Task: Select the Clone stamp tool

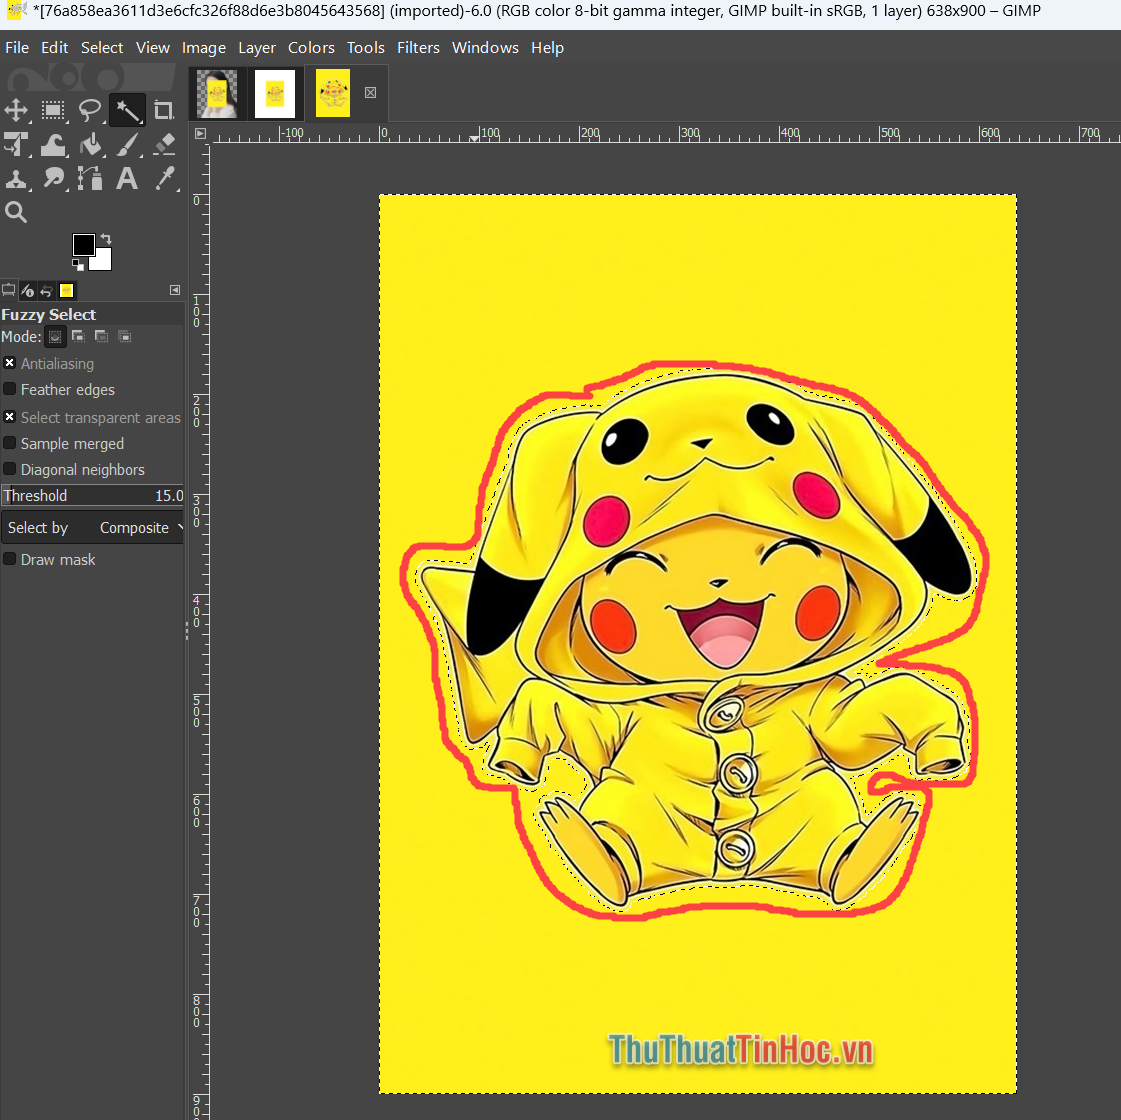Action: point(16,179)
